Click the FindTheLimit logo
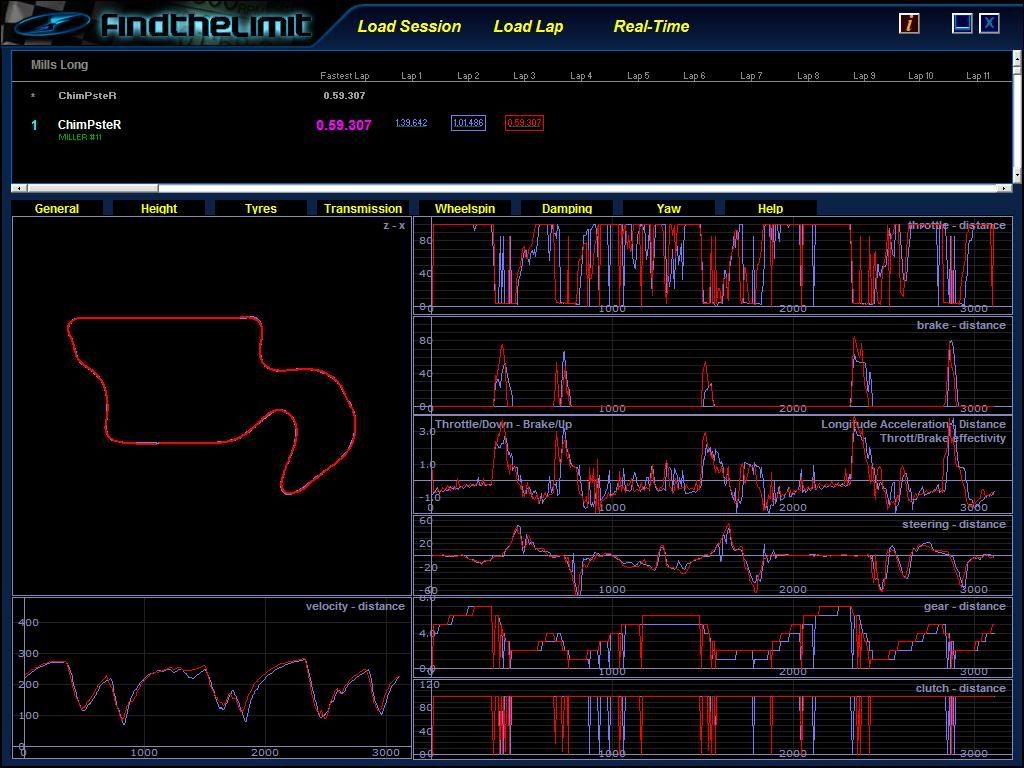The image size is (1024, 768). click(163, 25)
